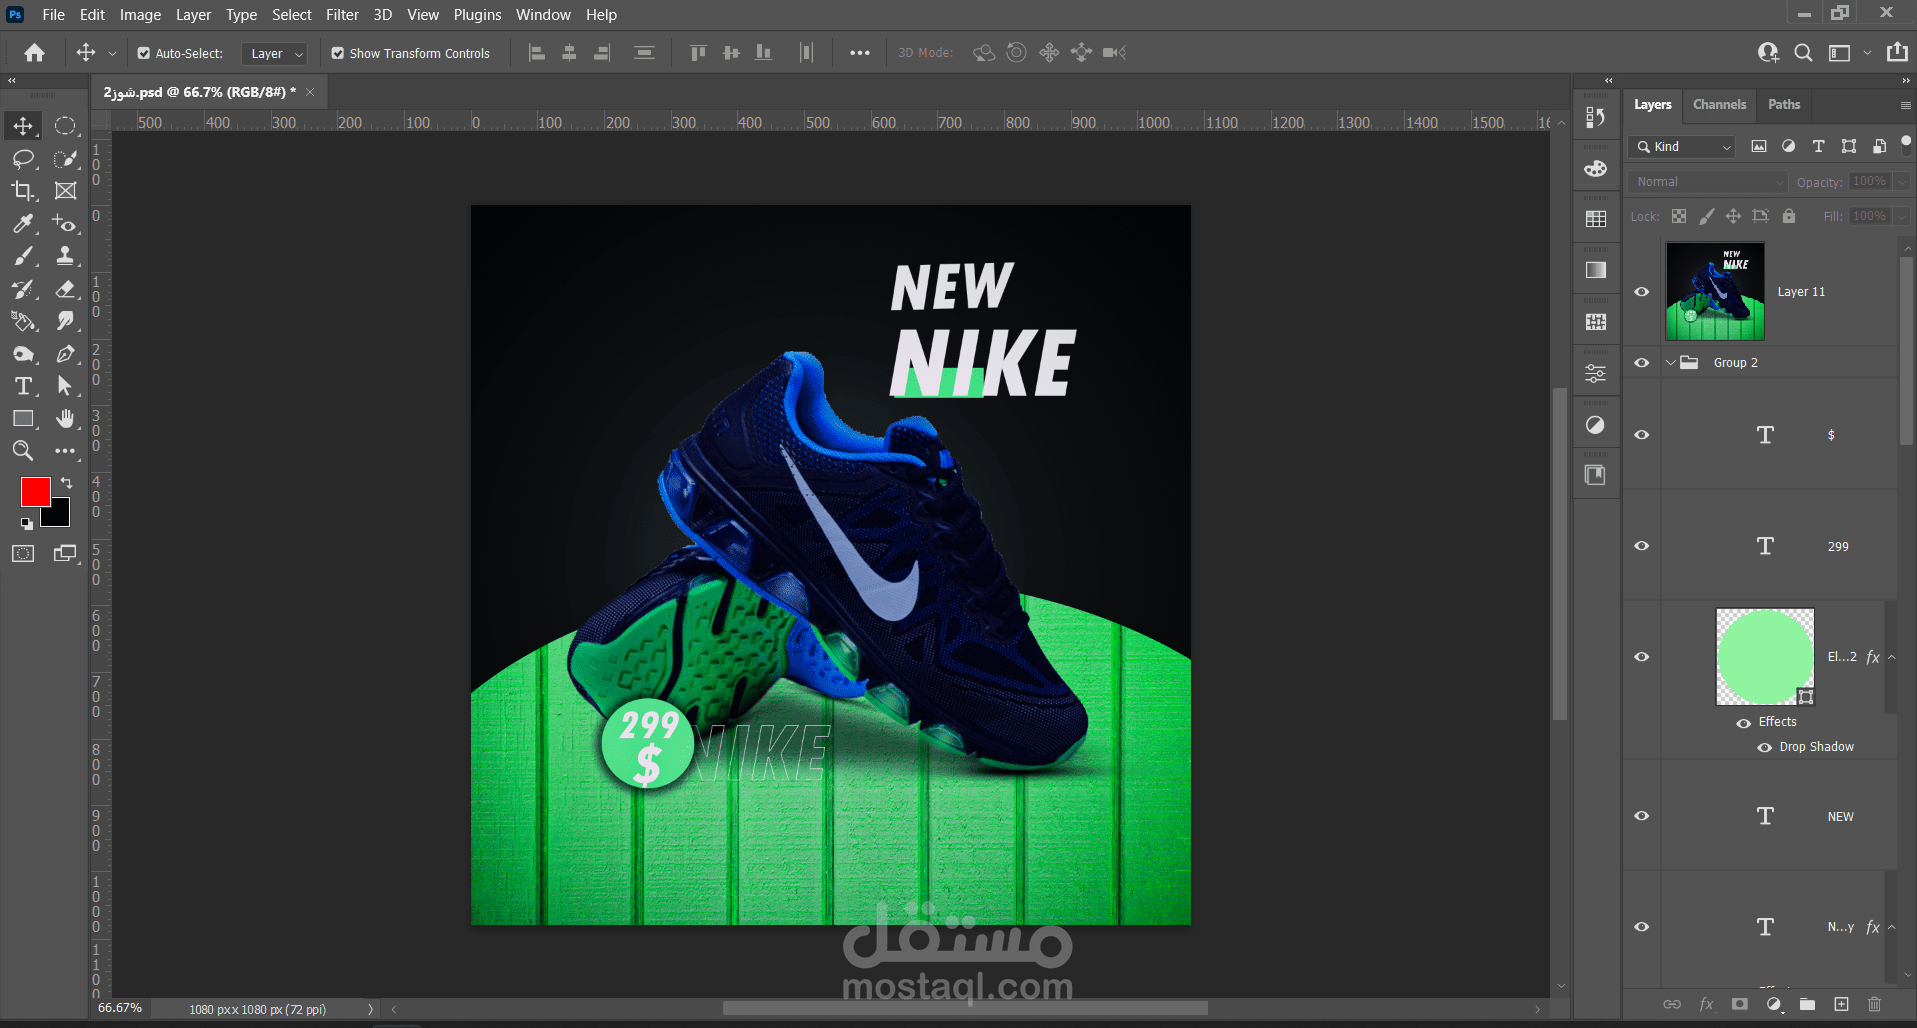Click the Share button
Viewport: 1917px width, 1028px height.
click(x=1897, y=53)
